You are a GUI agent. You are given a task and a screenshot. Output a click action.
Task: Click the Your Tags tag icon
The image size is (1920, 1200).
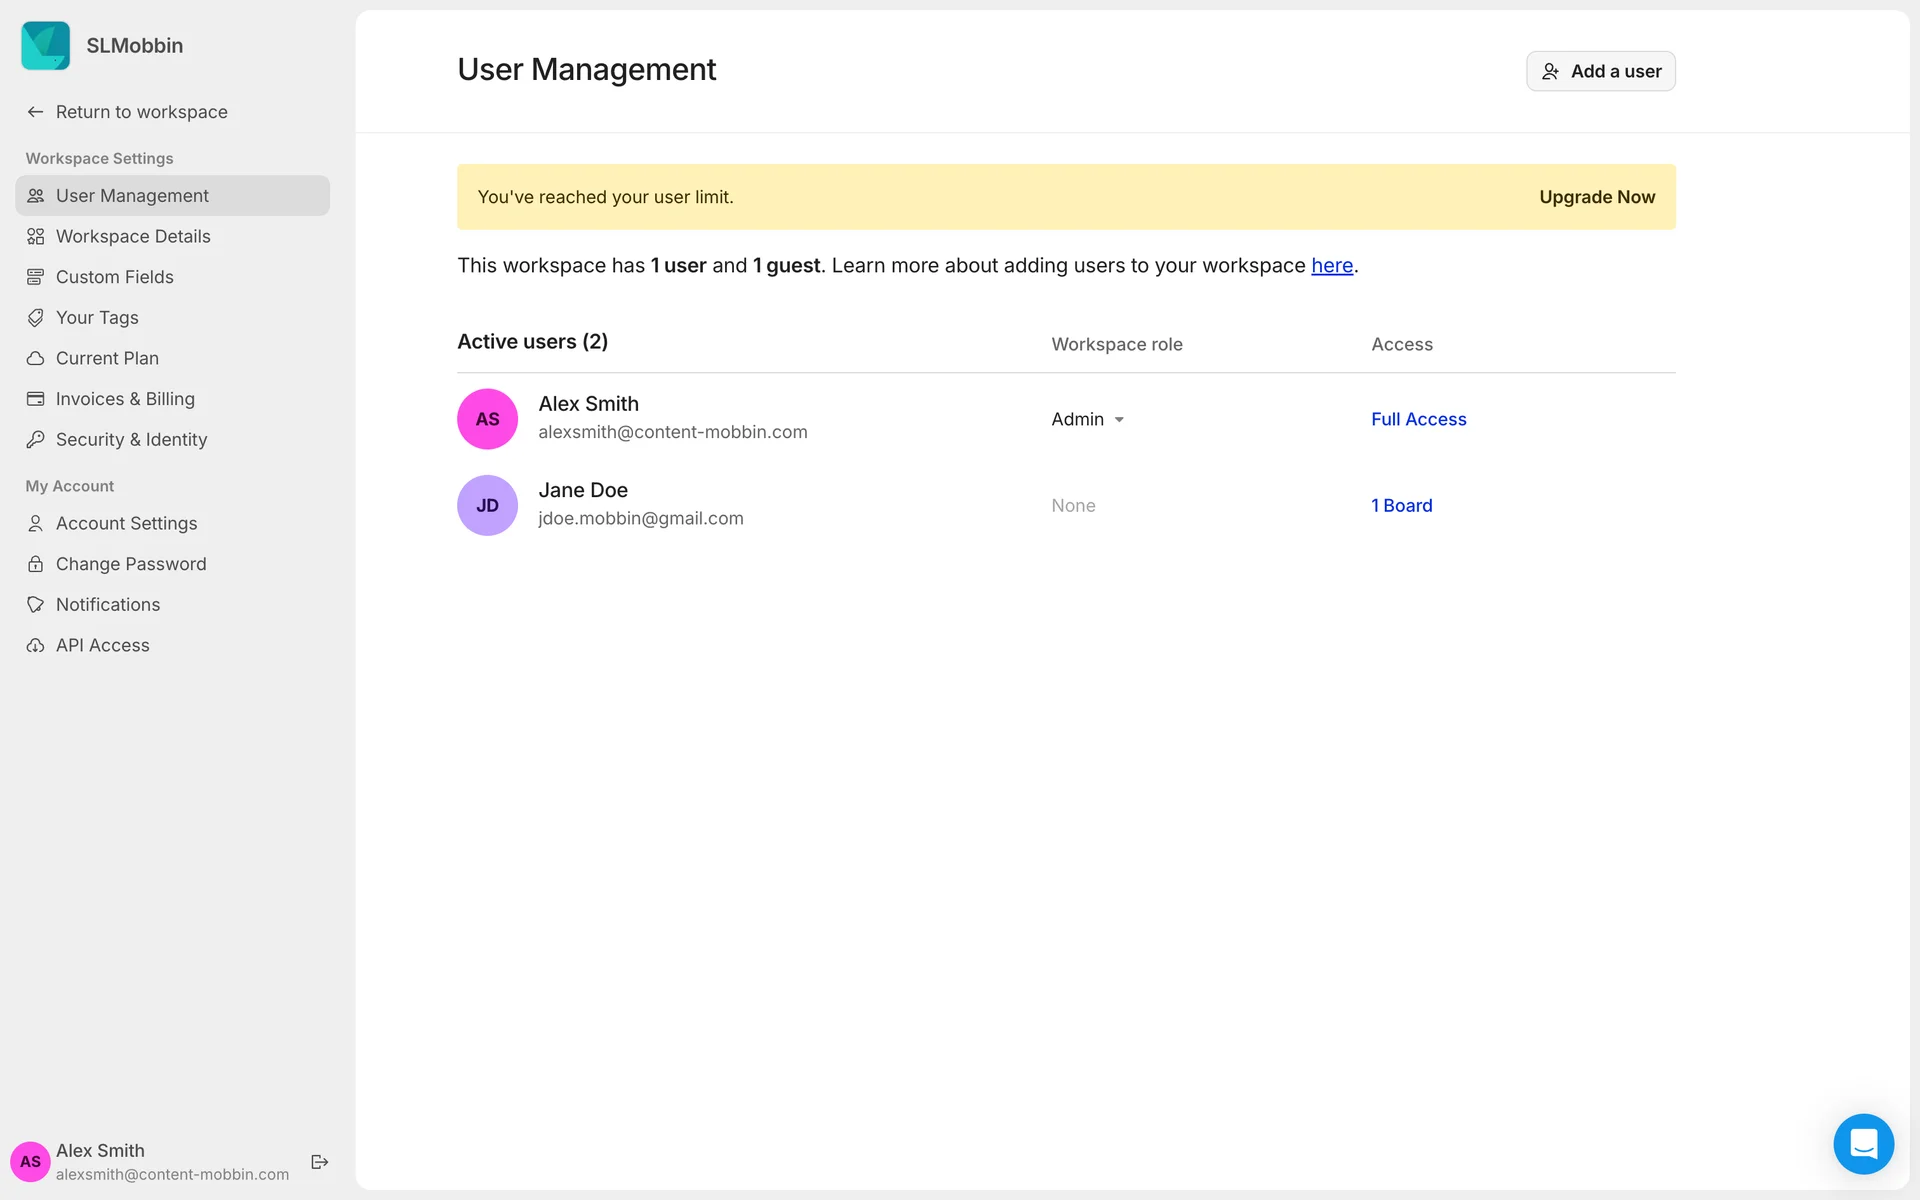pos(36,318)
